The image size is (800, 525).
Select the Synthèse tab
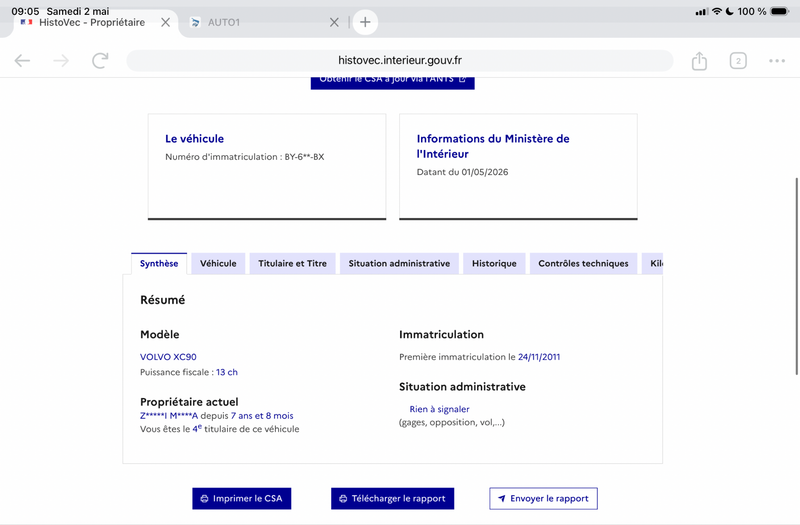click(159, 263)
